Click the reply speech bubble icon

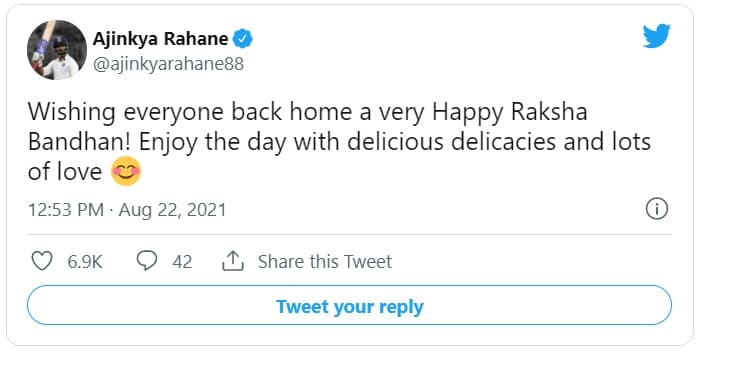tap(147, 261)
